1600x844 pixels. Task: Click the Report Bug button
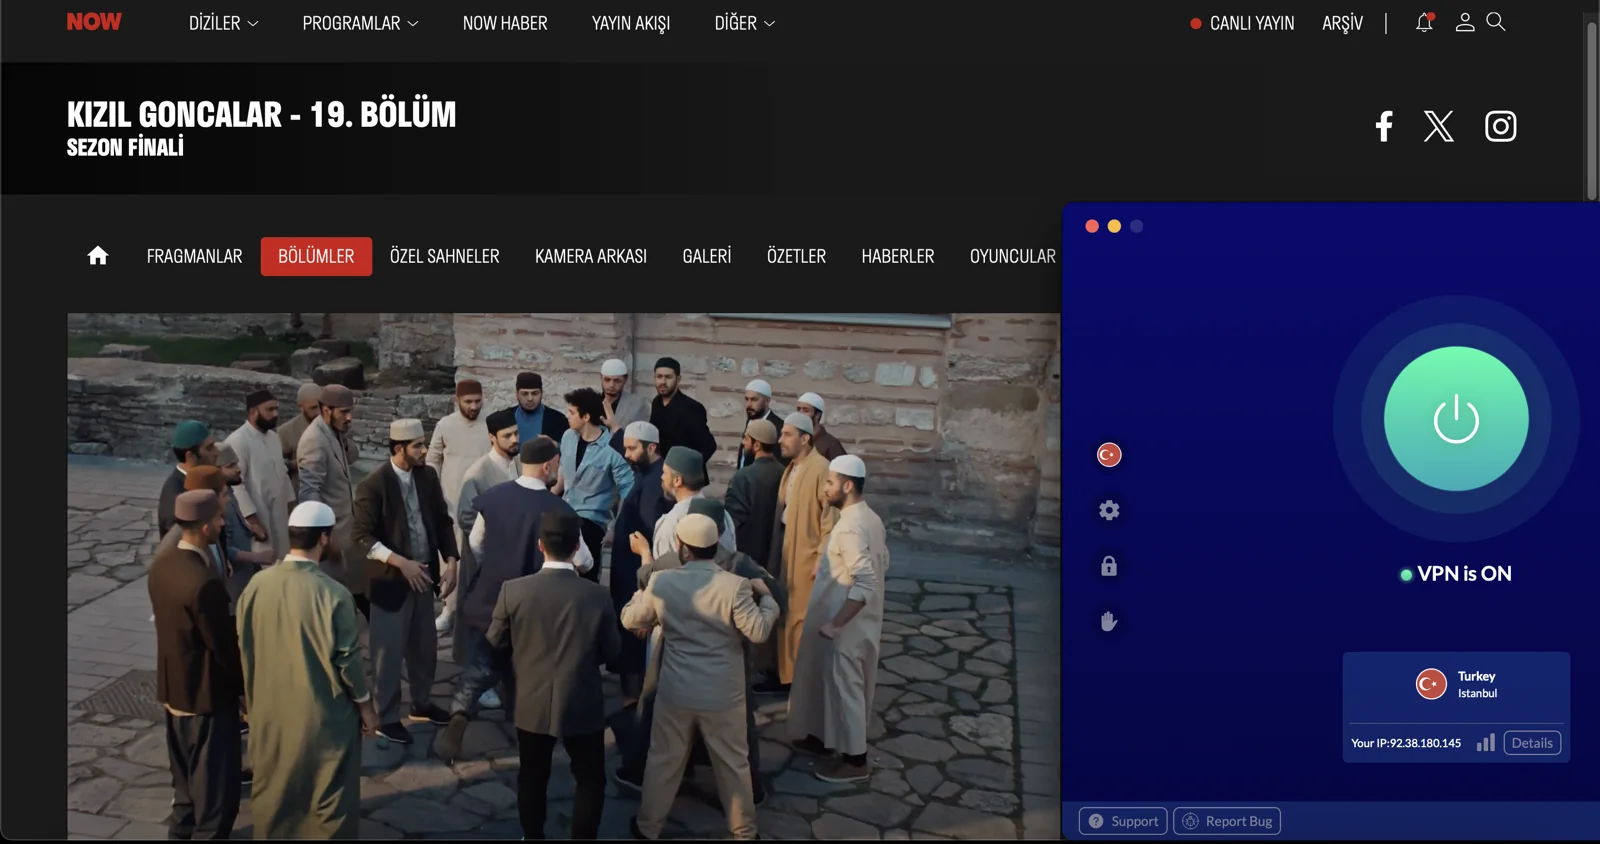tap(1227, 821)
